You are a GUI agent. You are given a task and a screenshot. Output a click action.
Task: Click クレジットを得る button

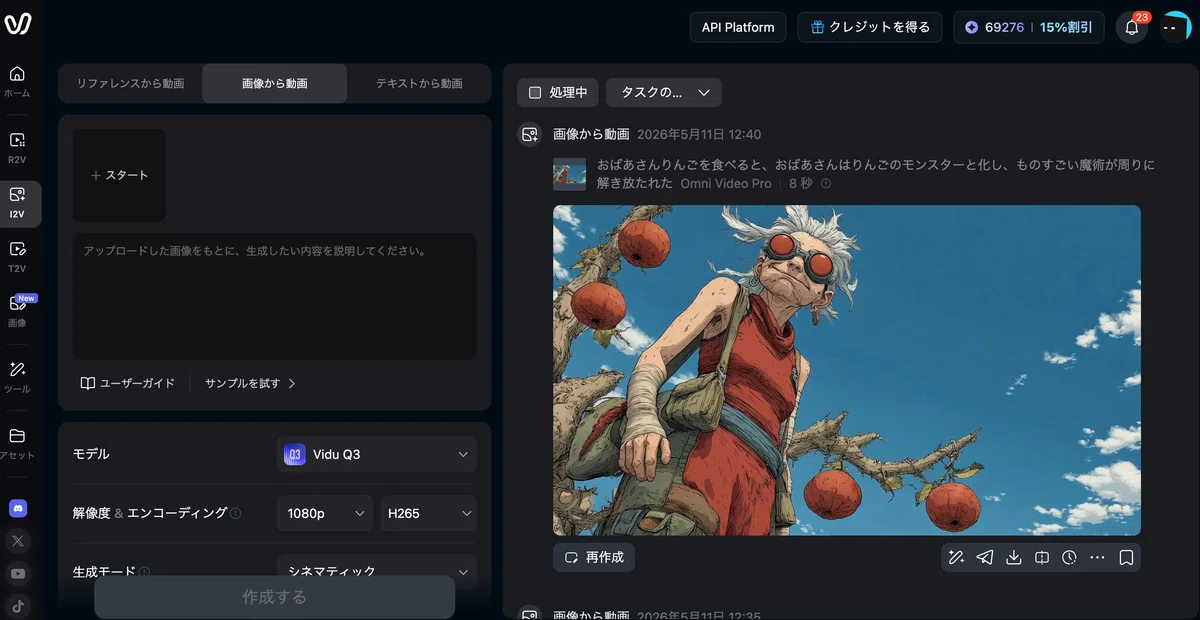coord(870,27)
